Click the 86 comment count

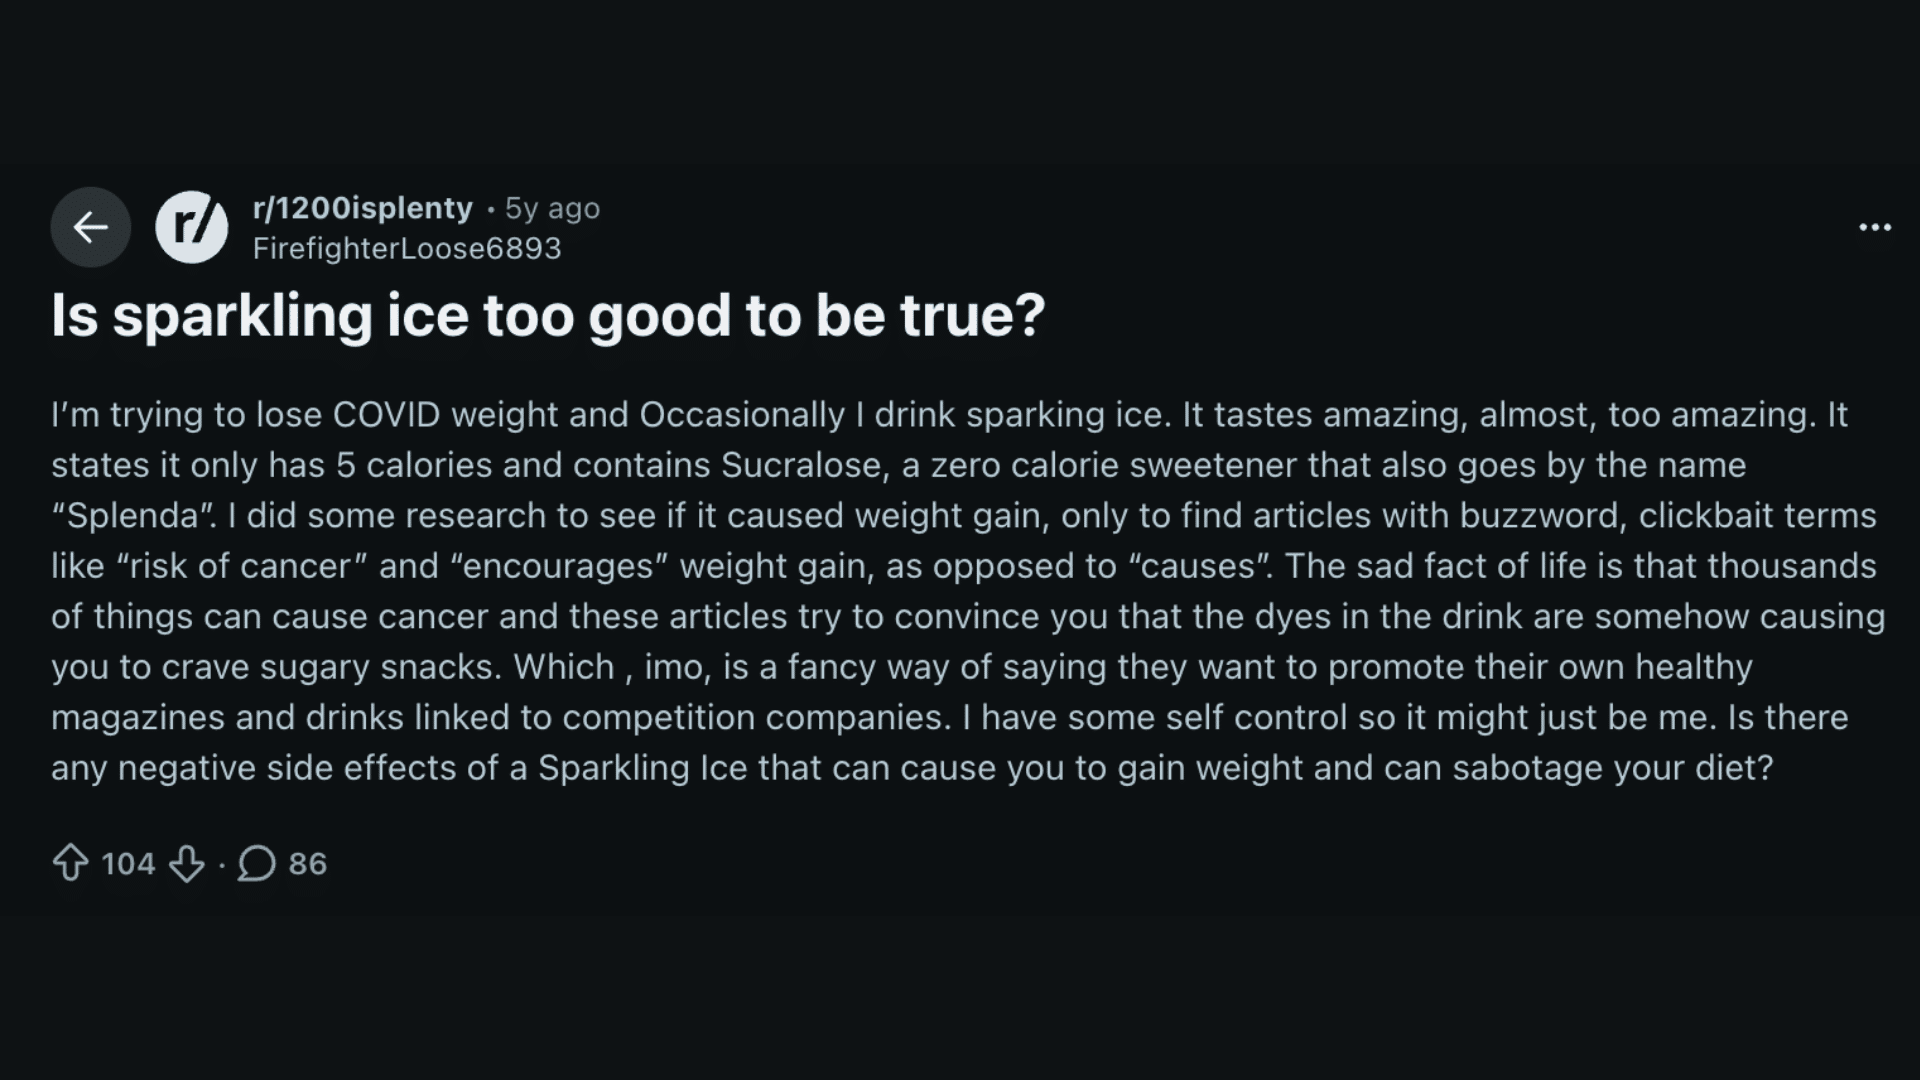[x=306, y=863]
